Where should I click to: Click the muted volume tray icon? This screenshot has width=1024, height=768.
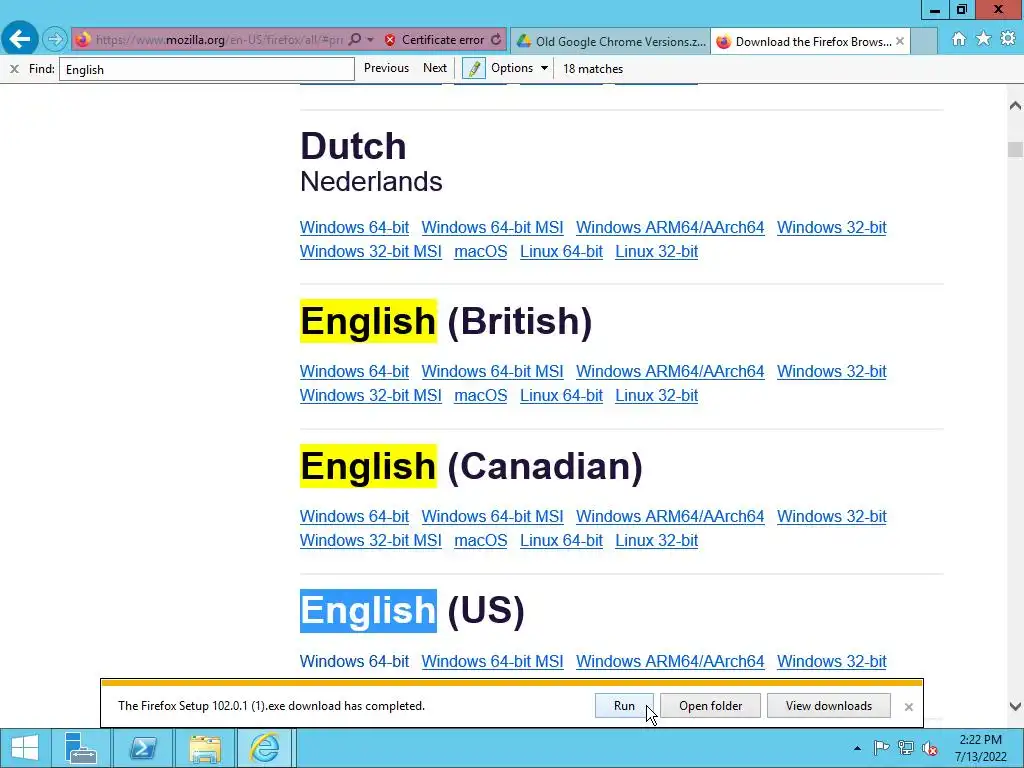pyautogui.click(x=929, y=748)
